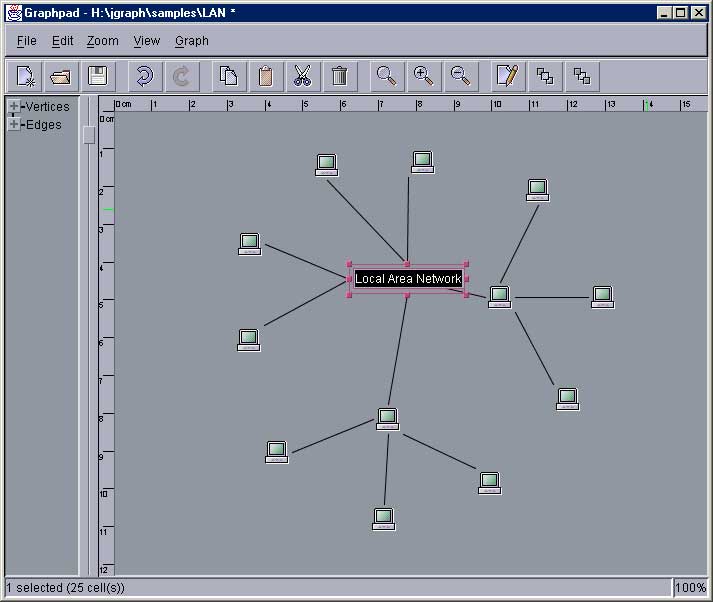713x602 pixels.
Task: Select the Local Area Network node
Action: pyautogui.click(x=408, y=279)
